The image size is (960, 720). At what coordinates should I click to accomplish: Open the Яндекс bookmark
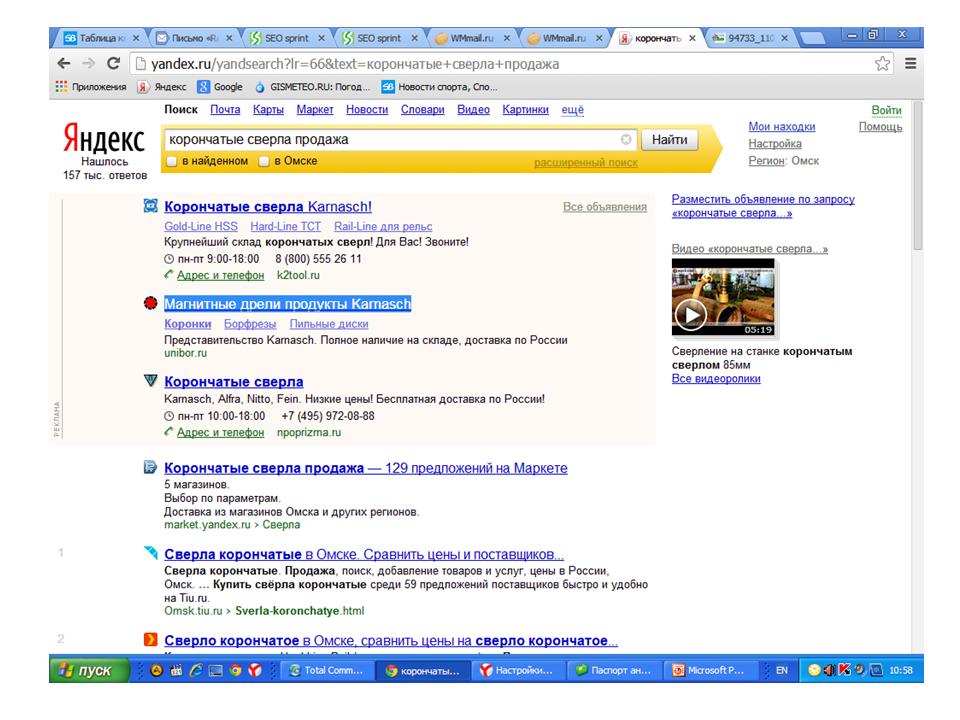162,87
